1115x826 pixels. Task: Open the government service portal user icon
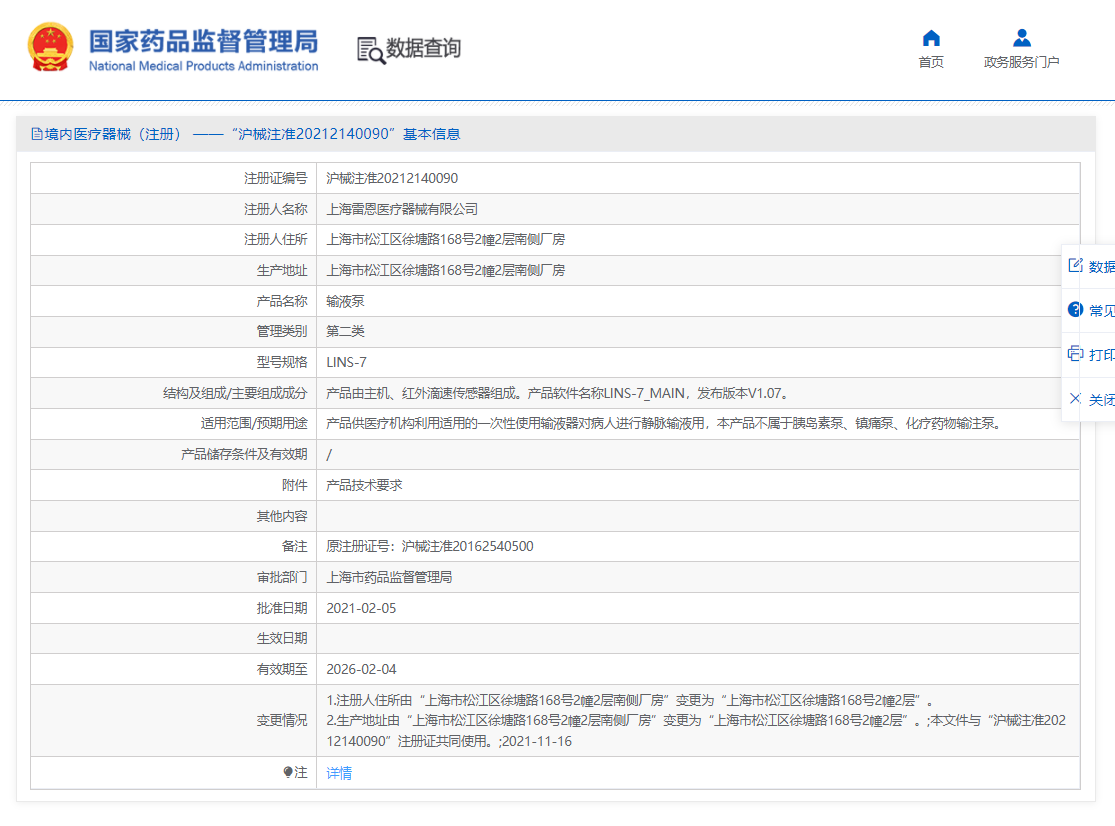click(x=1022, y=38)
